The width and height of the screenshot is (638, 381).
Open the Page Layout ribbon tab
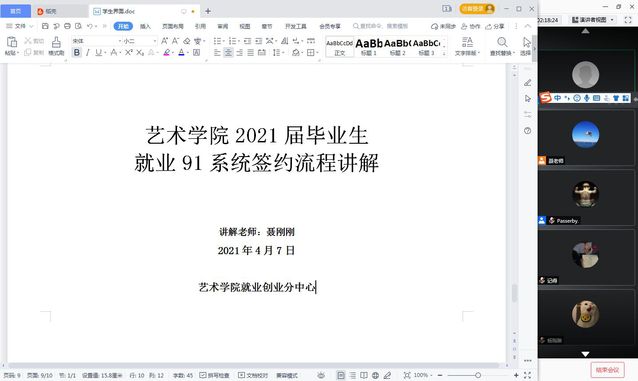coord(173,26)
